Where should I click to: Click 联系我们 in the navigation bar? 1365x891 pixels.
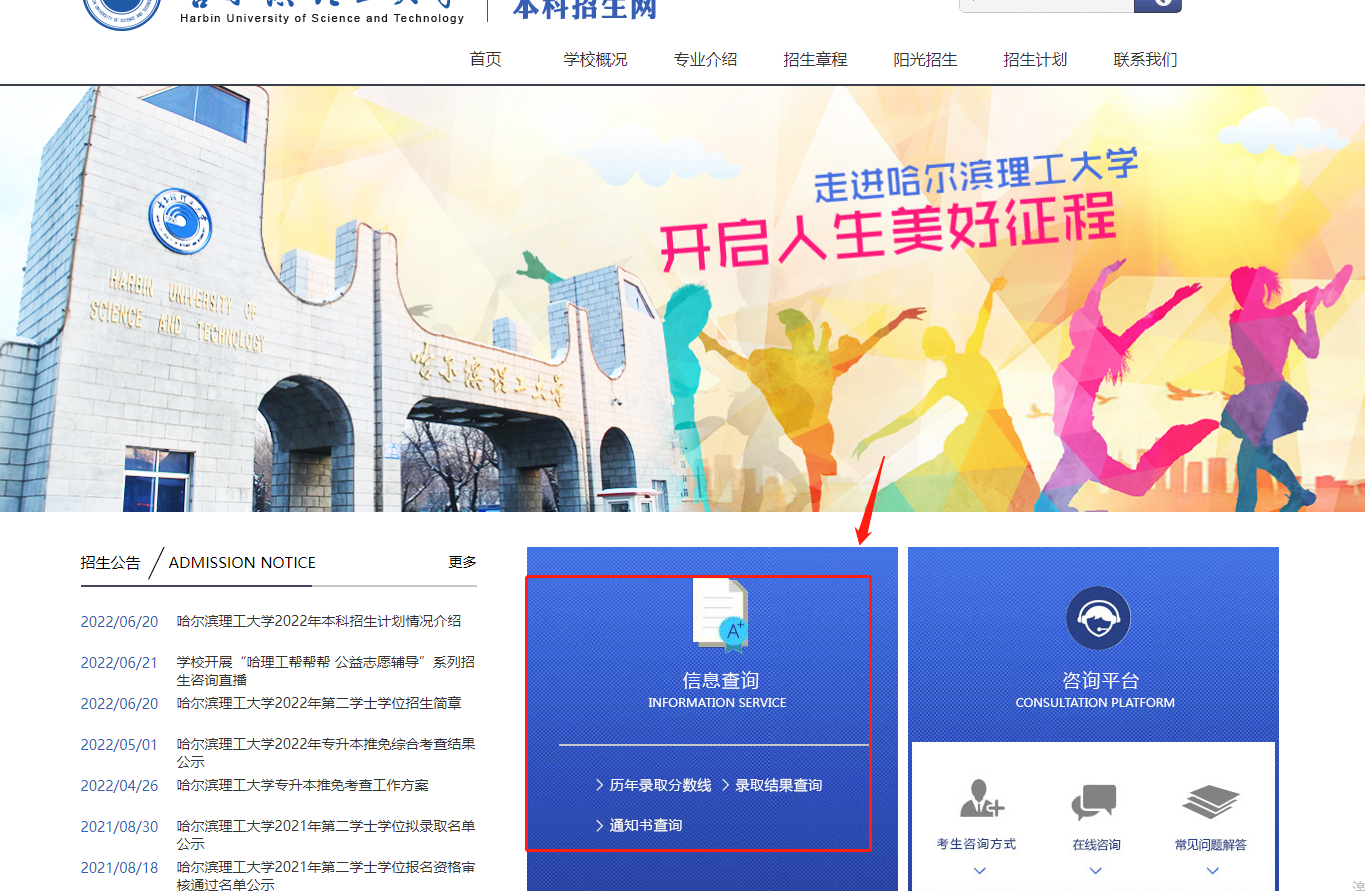(1145, 60)
